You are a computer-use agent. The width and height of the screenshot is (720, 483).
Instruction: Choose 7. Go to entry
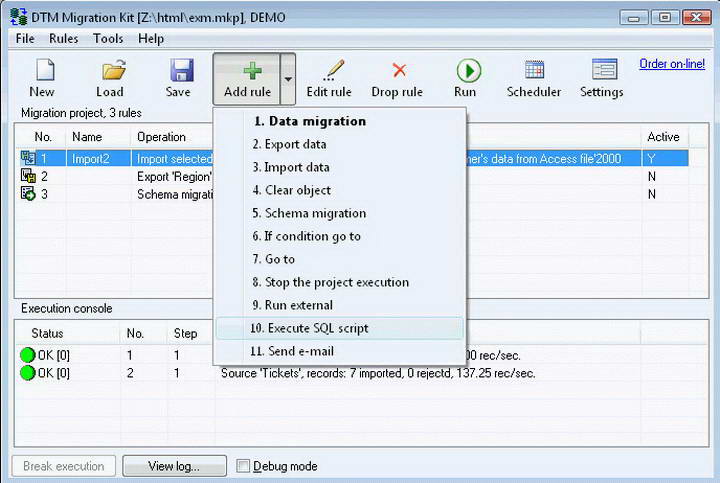(340, 259)
